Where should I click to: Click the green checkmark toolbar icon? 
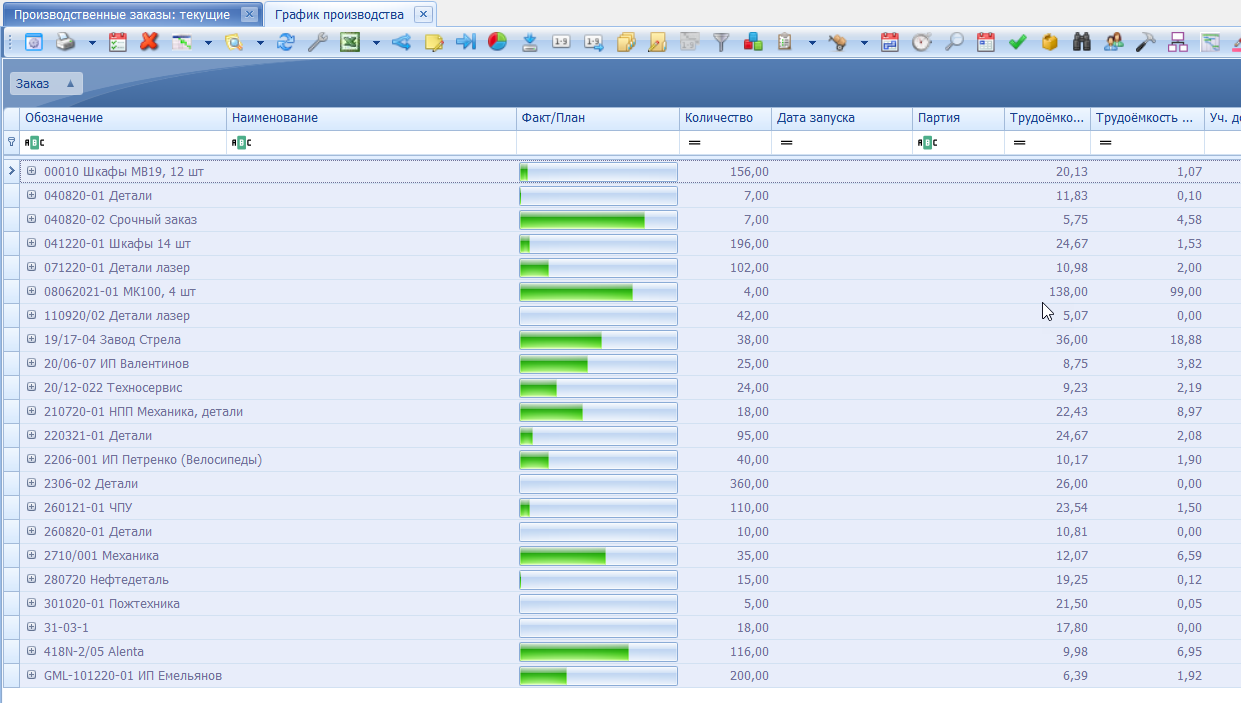pyautogui.click(x=1017, y=42)
